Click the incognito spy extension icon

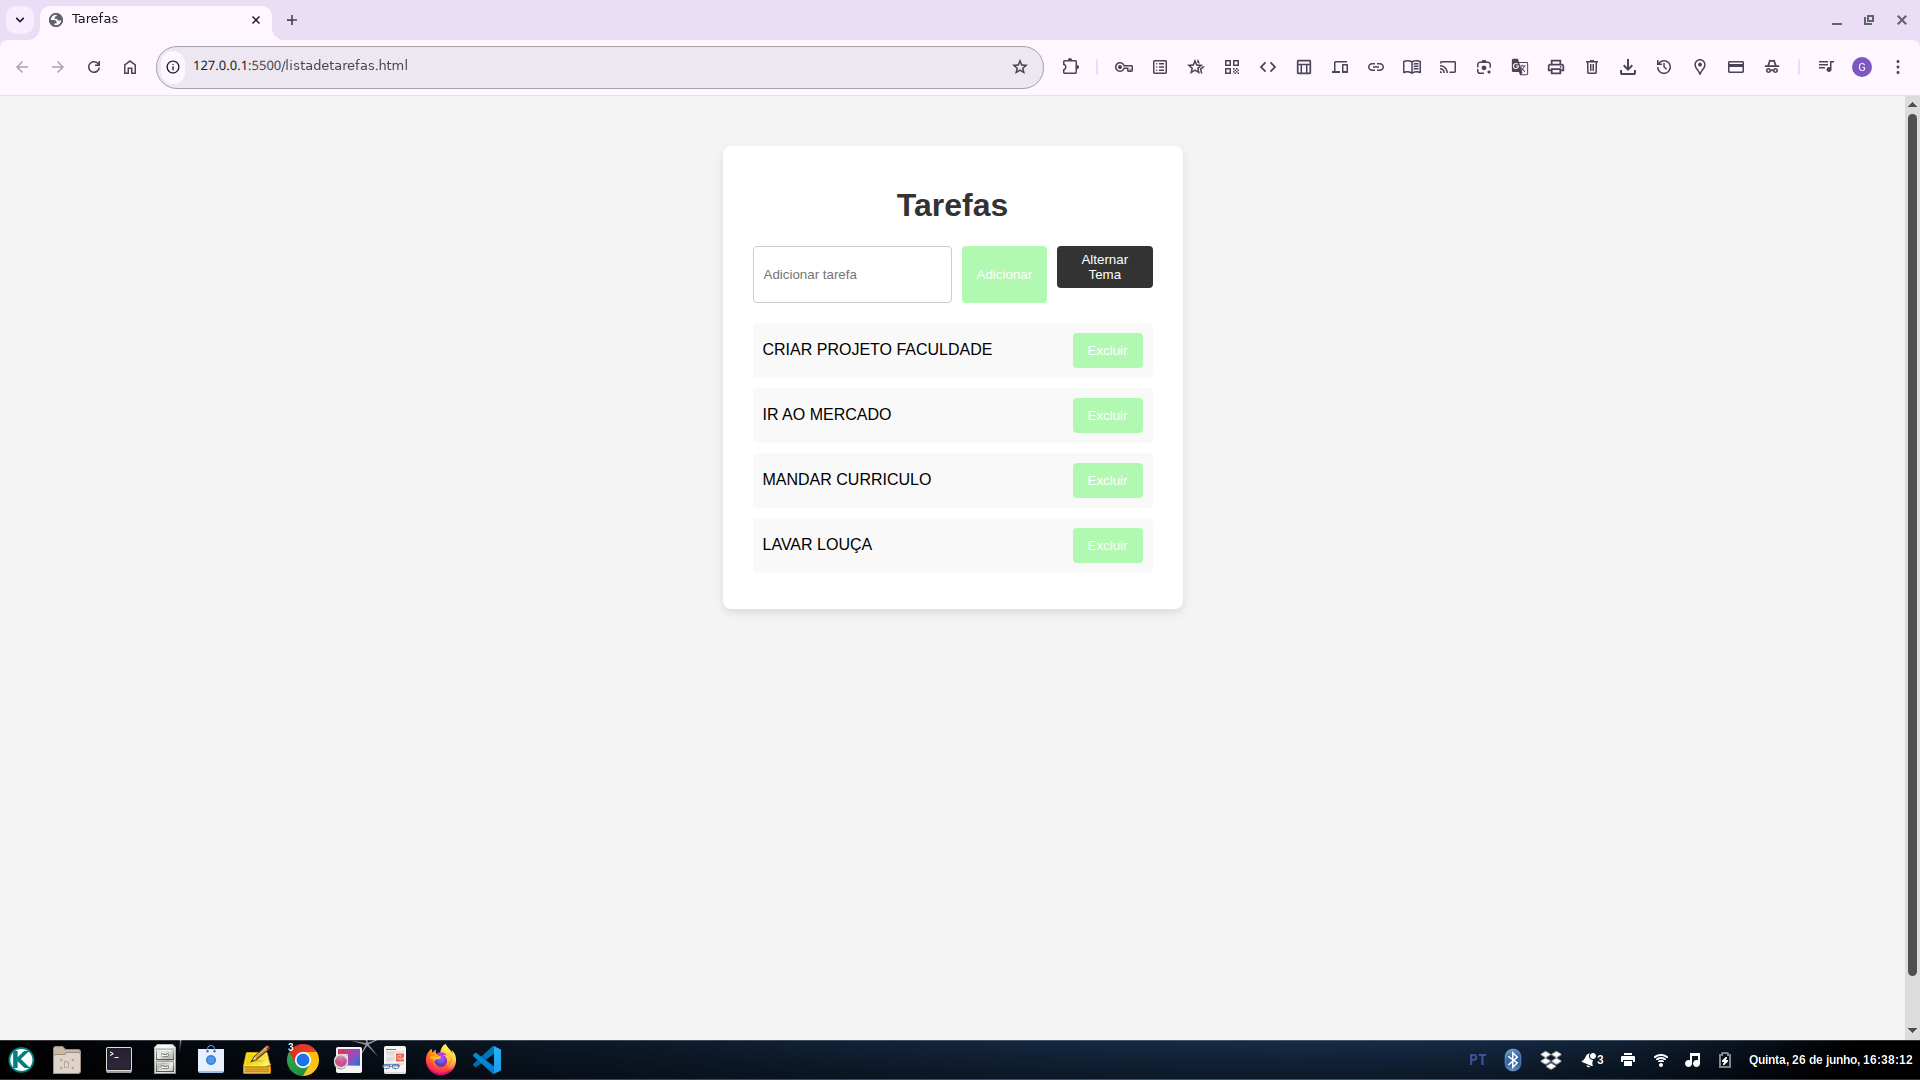1772,67
